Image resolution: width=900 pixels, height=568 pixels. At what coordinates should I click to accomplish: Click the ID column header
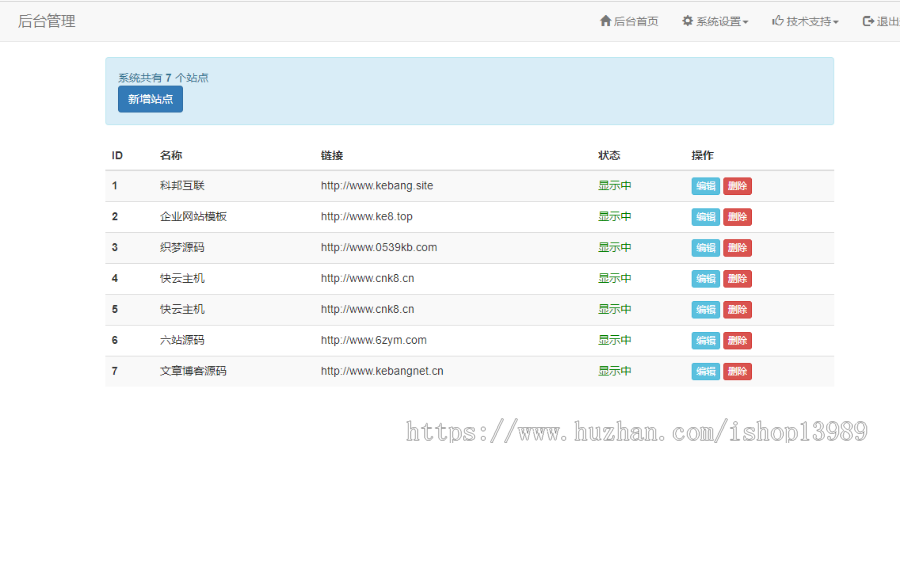click(117, 155)
